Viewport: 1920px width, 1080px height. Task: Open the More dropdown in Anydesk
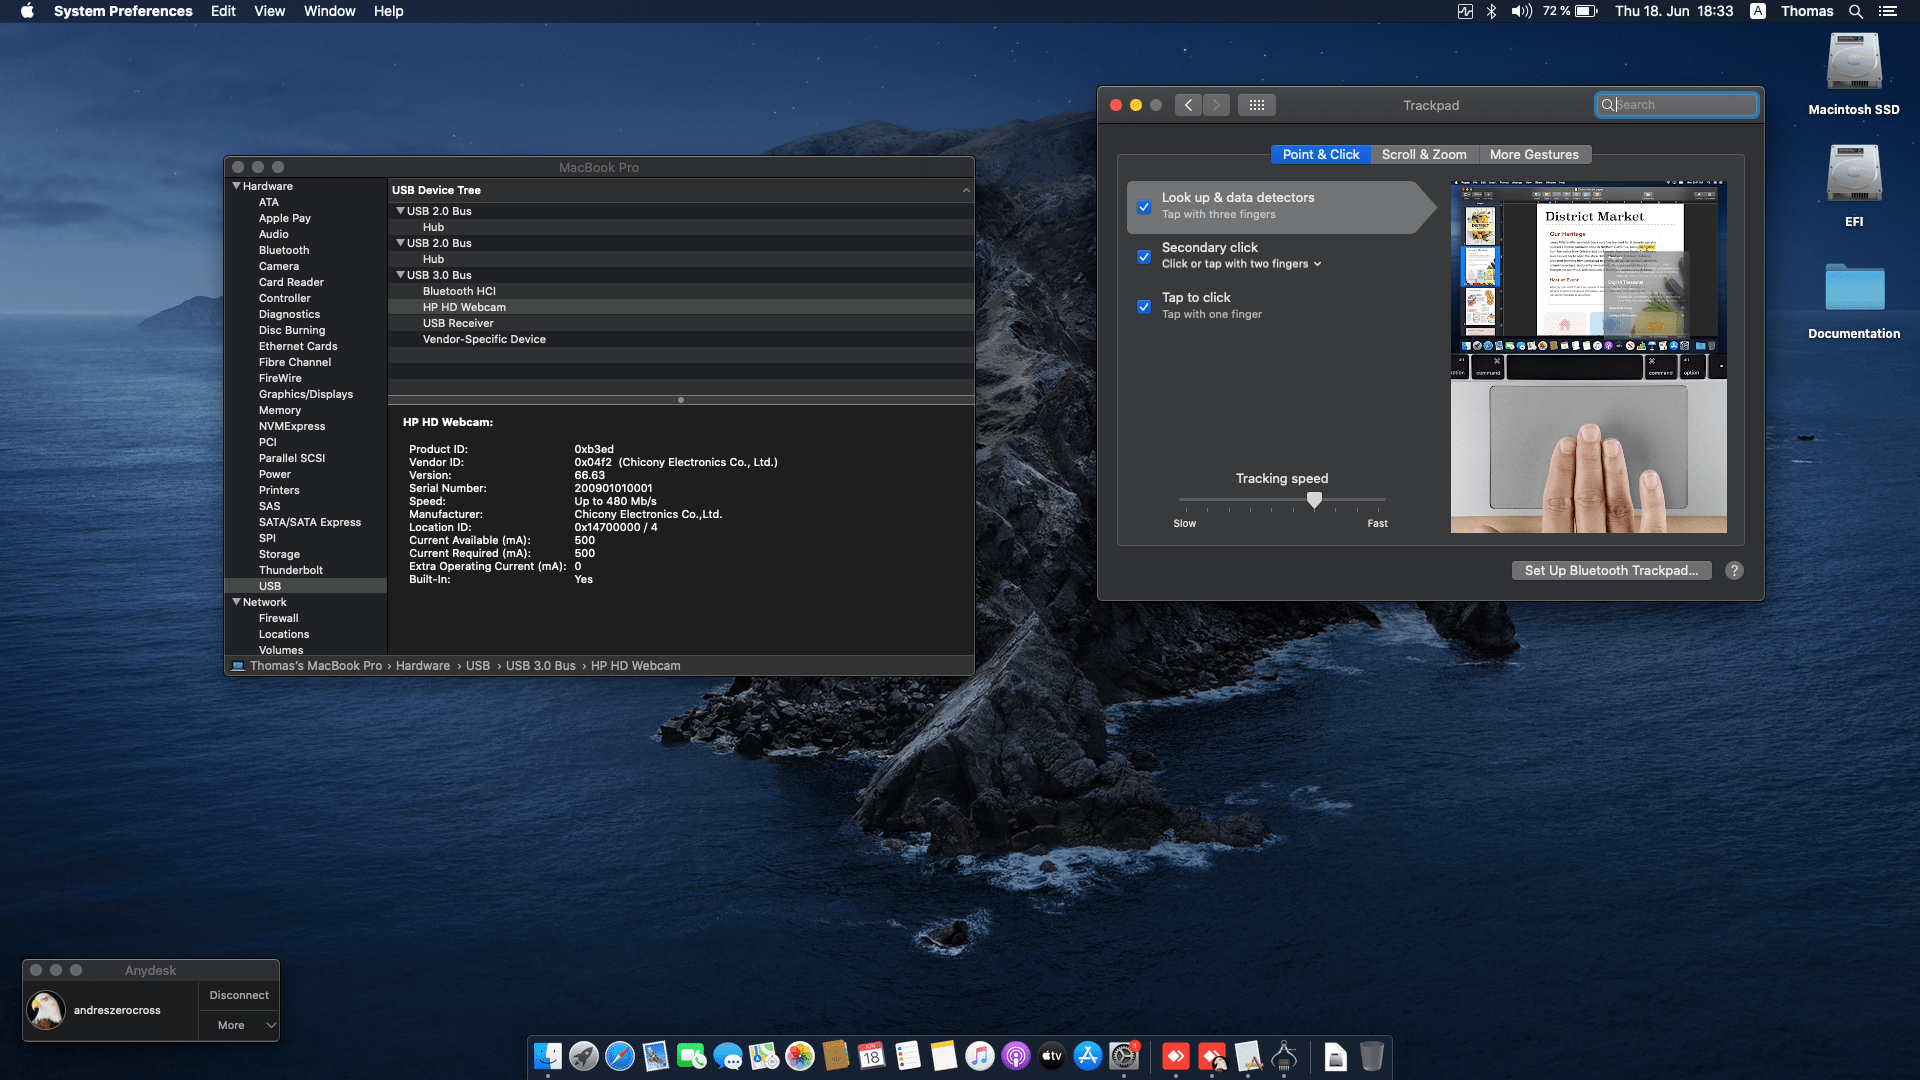point(238,1025)
